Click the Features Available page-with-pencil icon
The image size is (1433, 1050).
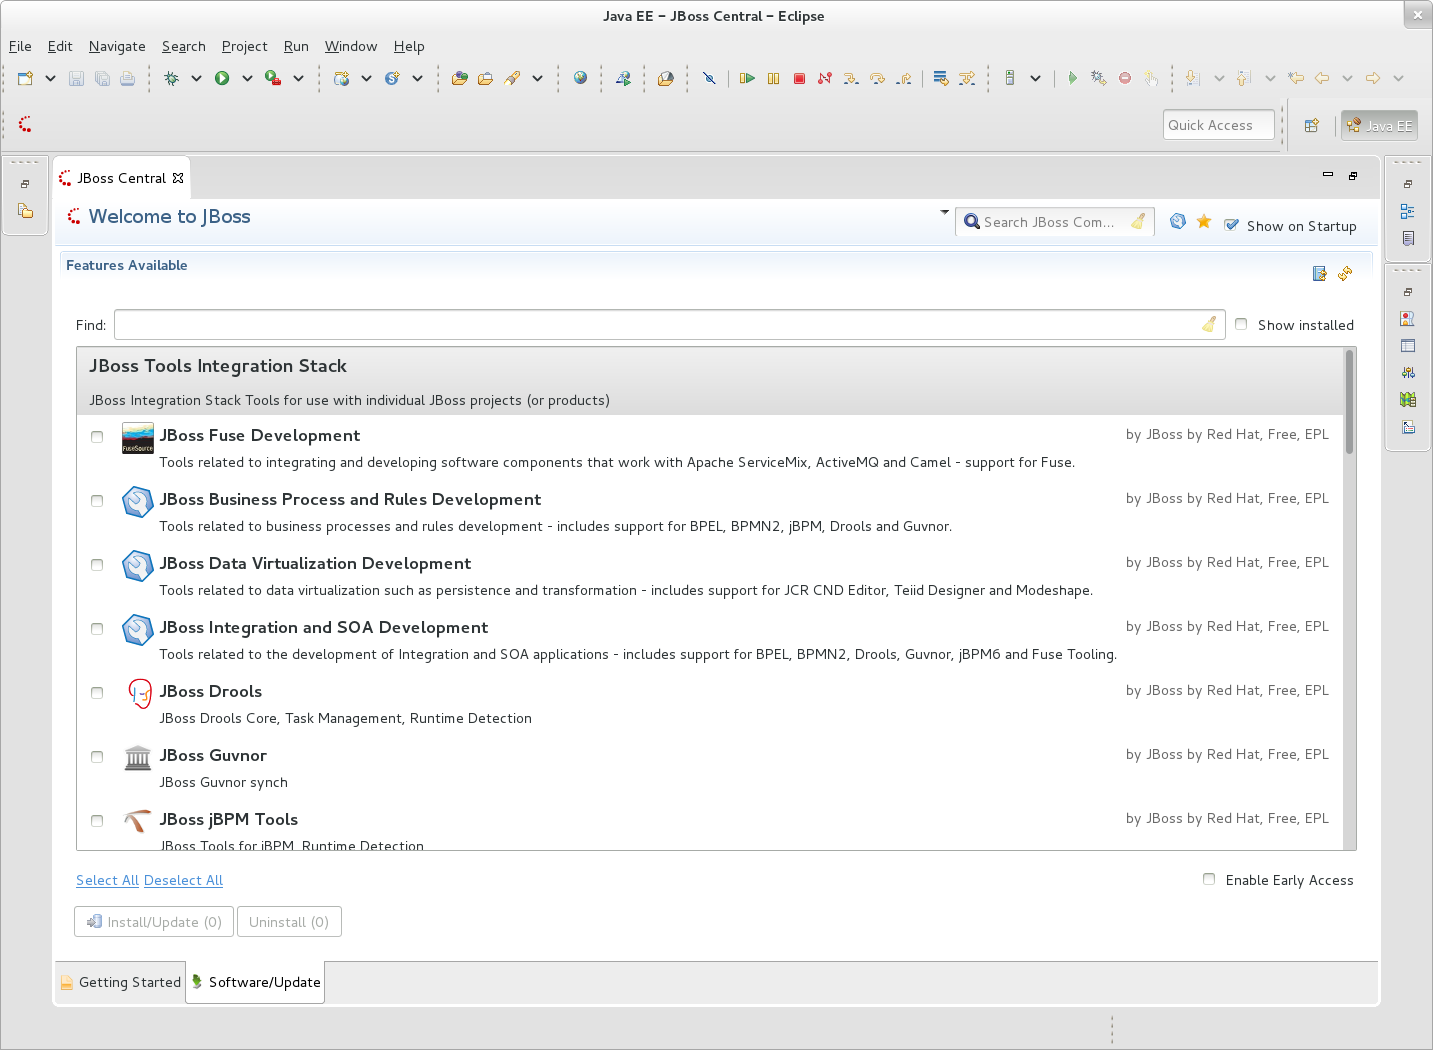pos(1320,273)
